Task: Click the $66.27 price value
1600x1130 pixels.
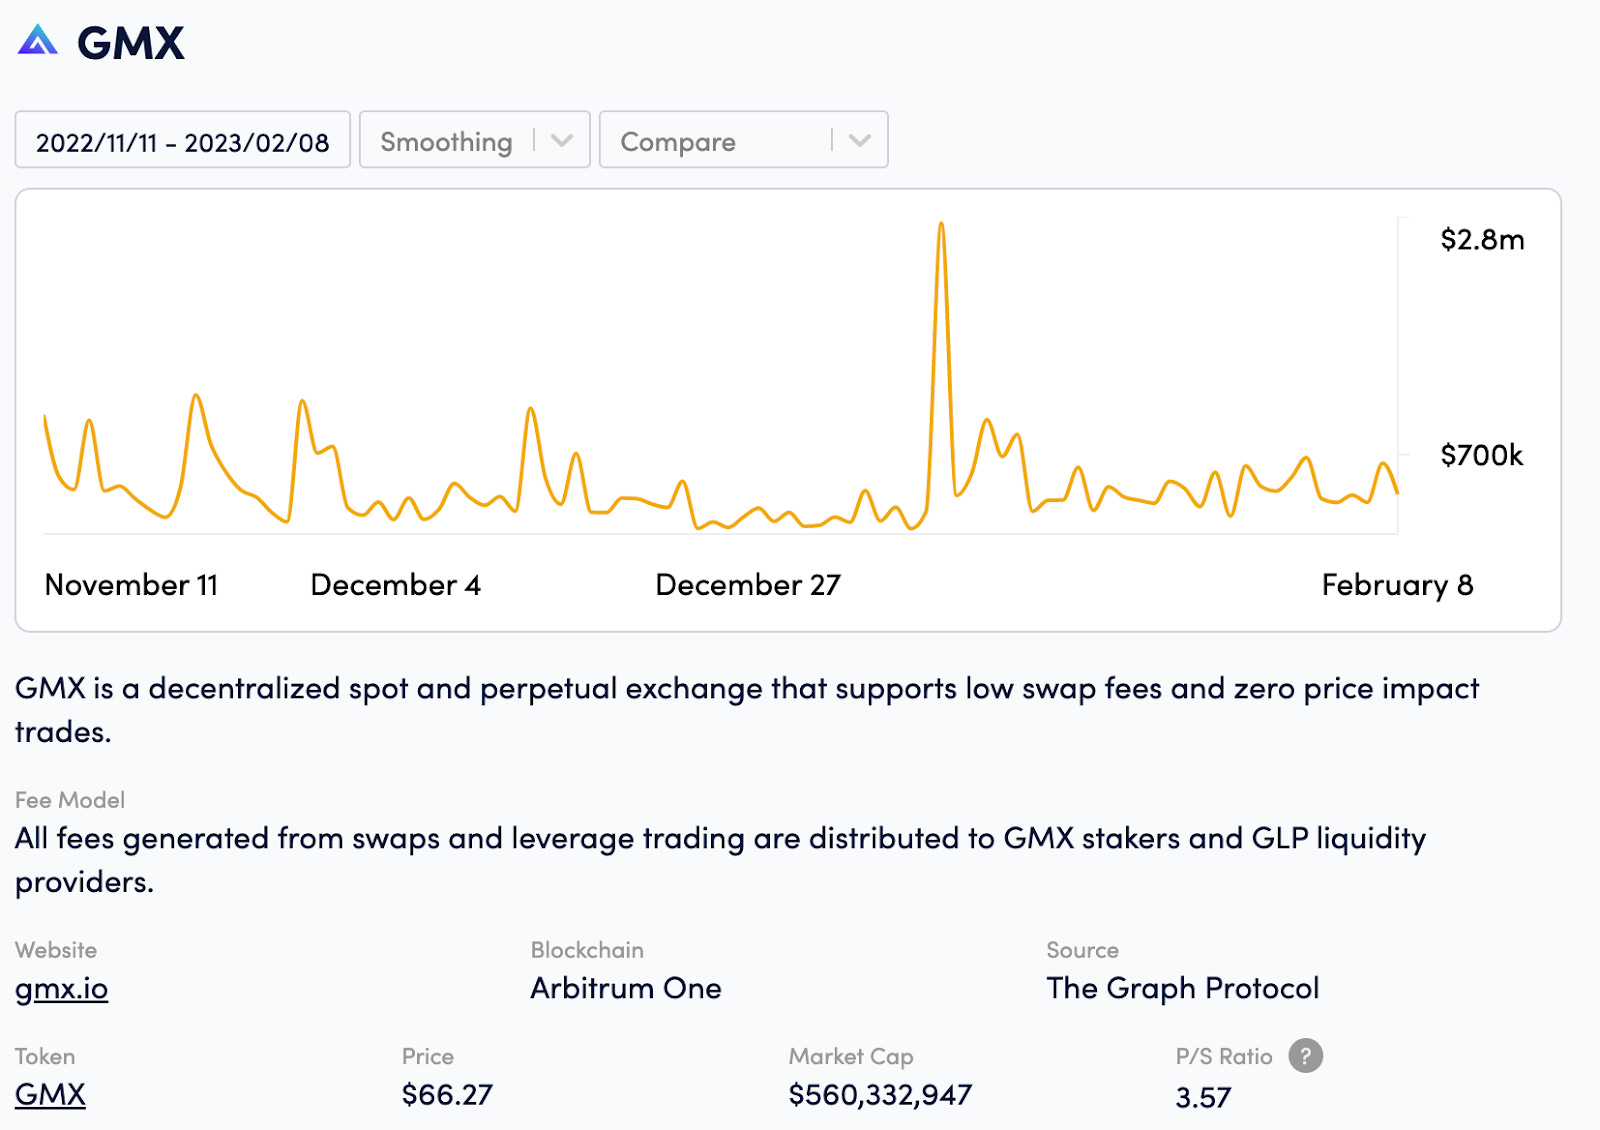Action: point(447,1095)
